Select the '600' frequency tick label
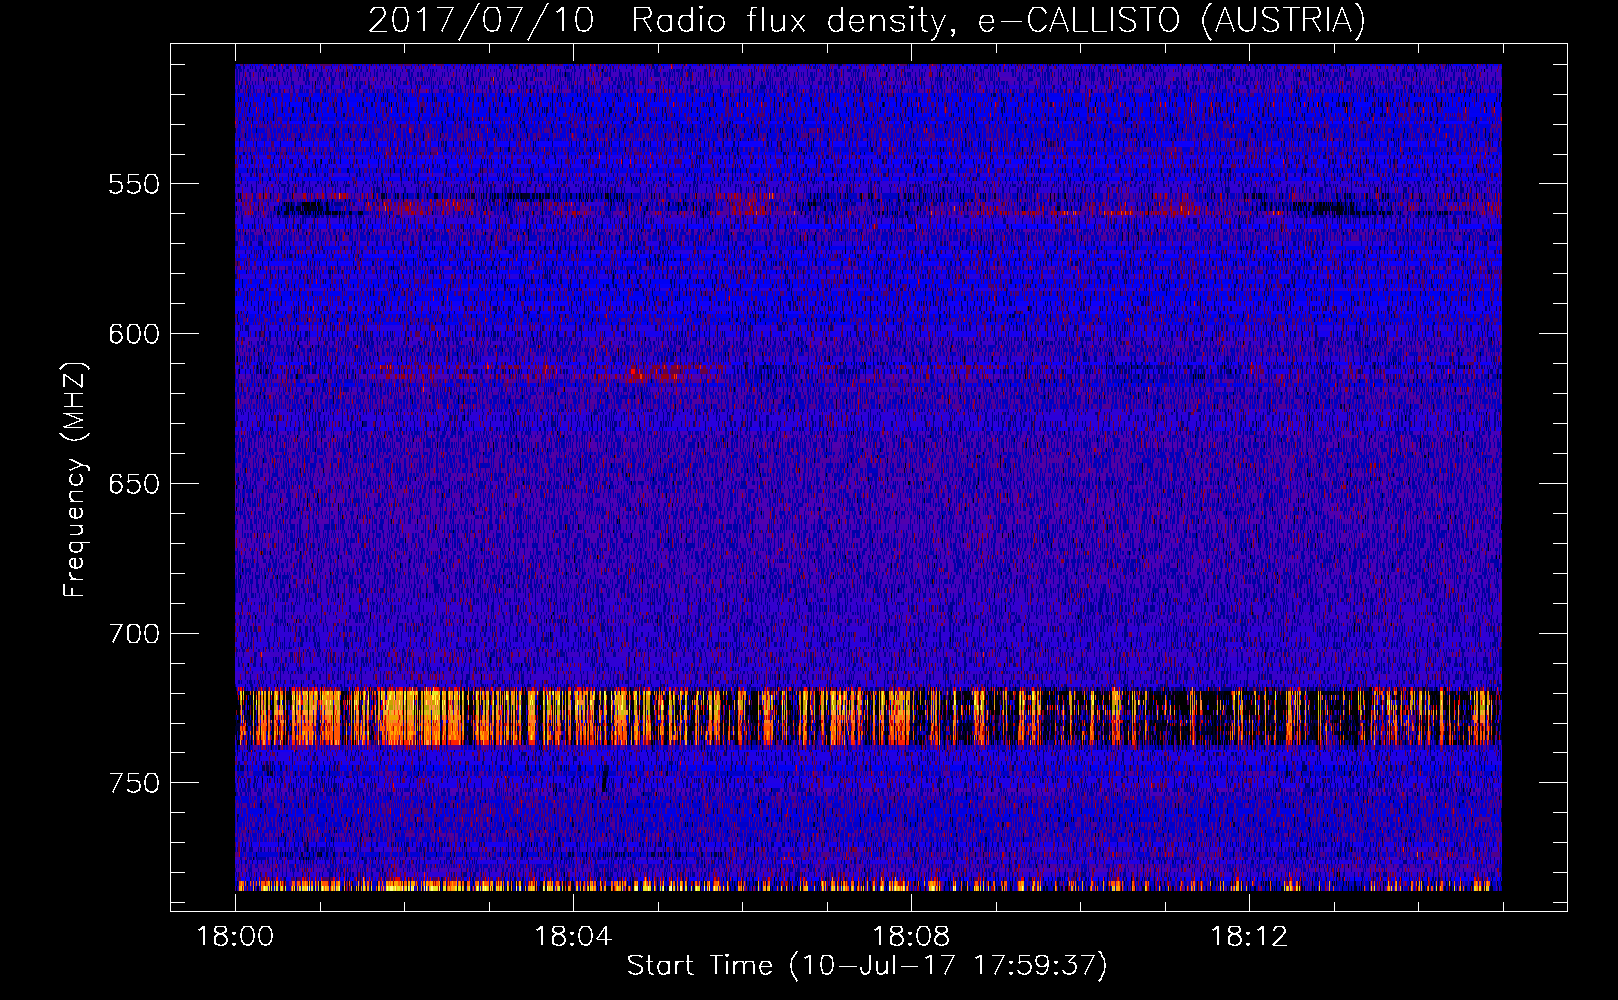Image resolution: width=1618 pixels, height=1000 pixels. click(x=134, y=334)
